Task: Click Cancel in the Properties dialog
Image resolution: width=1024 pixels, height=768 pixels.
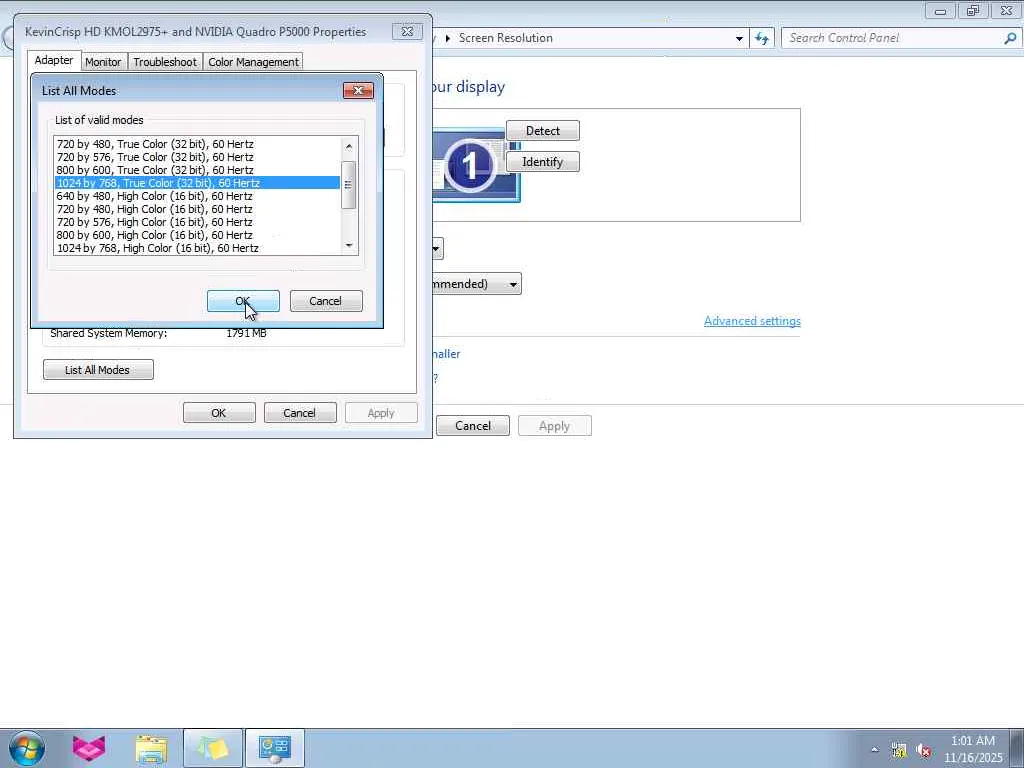Action: (x=300, y=413)
